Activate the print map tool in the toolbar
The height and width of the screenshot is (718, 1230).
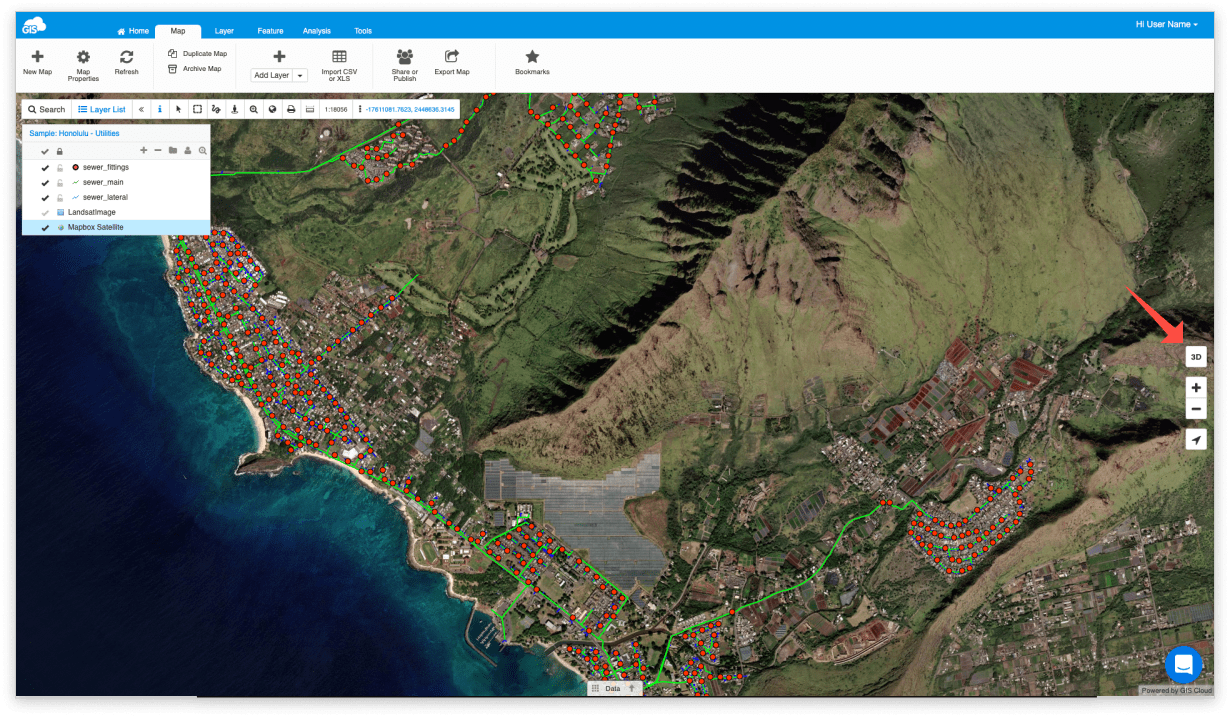point(292,110)
